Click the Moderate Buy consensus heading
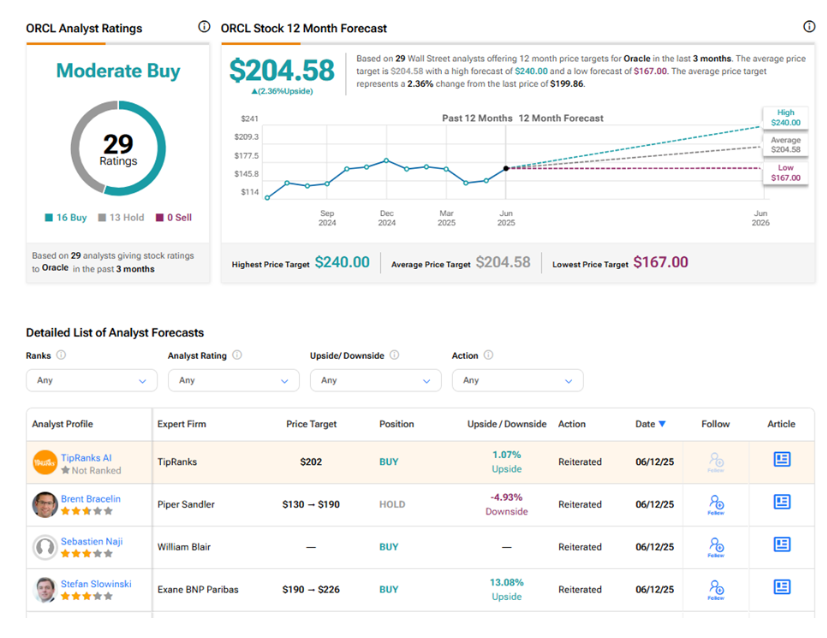This screenshot has width=827, height=638. coord(118,71)
